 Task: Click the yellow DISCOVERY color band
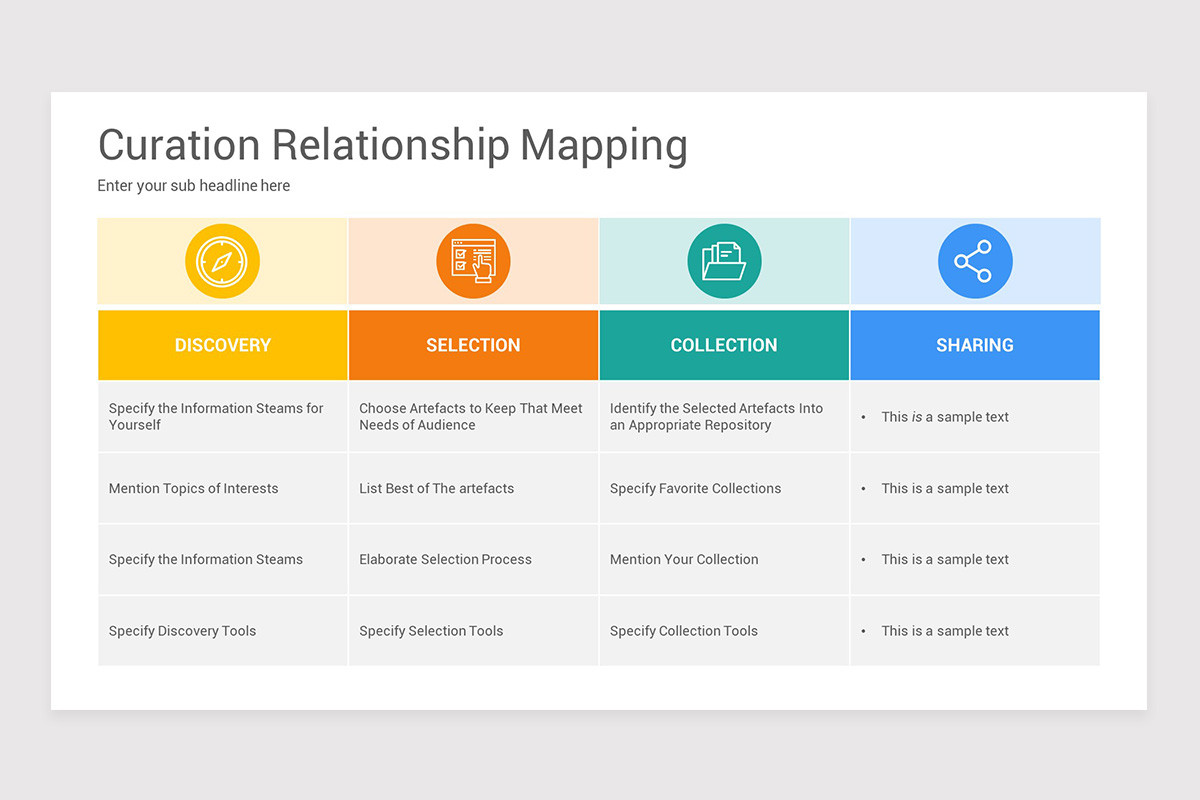pos(222,344)
